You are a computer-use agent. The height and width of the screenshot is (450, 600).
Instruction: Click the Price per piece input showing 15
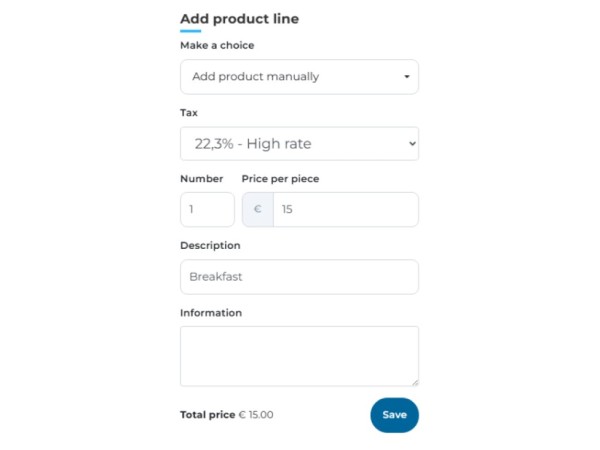345,210
